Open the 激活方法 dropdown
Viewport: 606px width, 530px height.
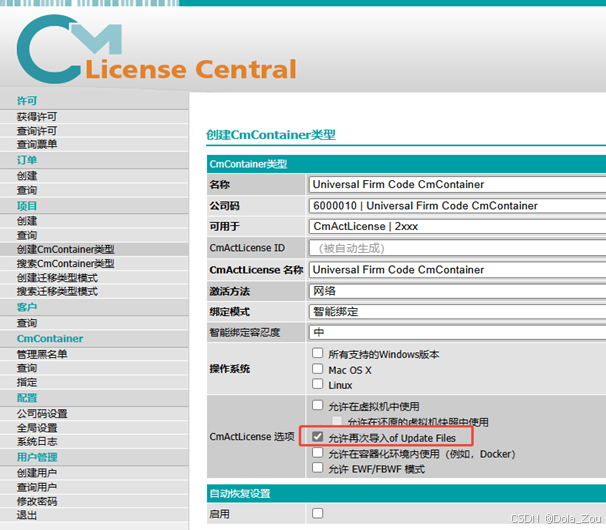coord(457,291)
